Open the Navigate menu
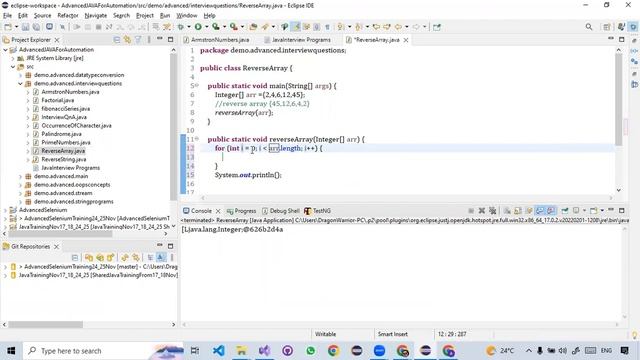The width and height of the screenshot is (640, 360). [96, 16]
